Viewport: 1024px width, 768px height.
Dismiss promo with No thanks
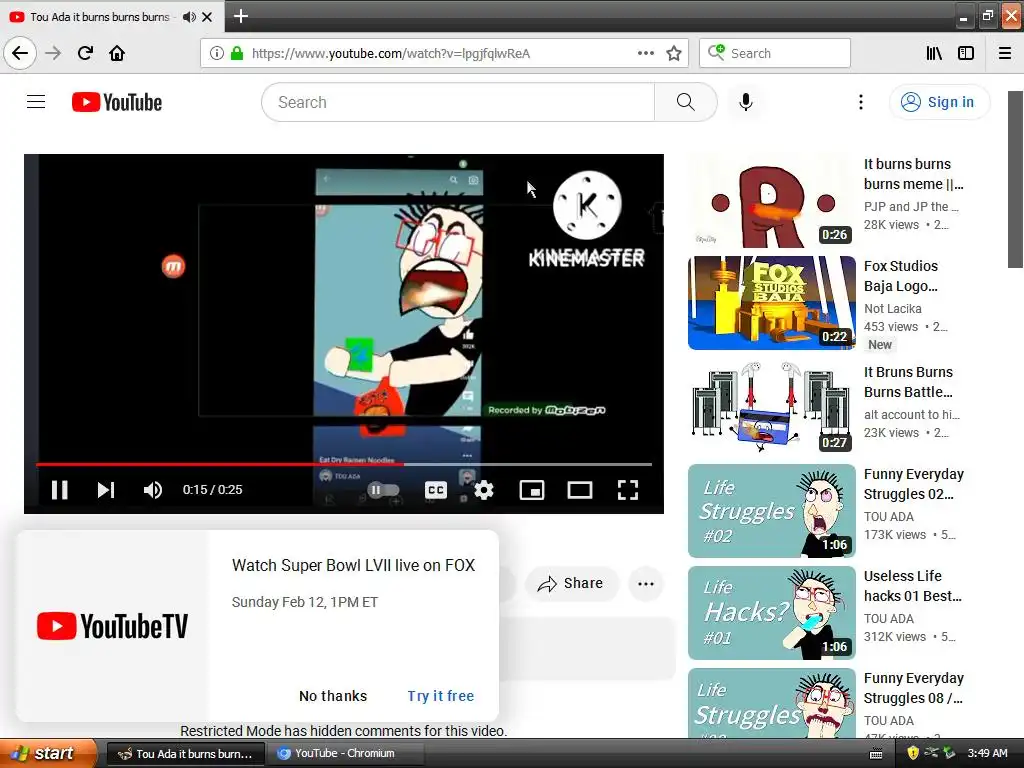point(333,696)
